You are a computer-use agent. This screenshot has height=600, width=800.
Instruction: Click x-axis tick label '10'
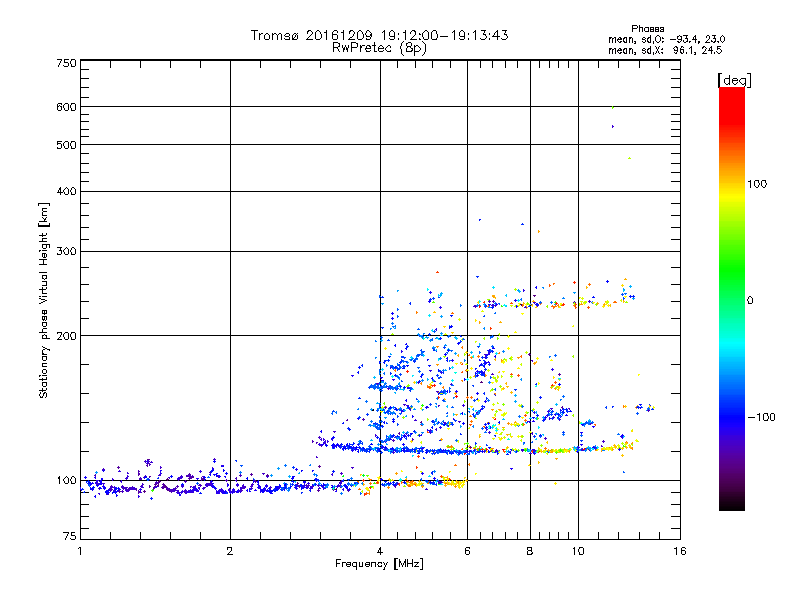(x=578, y=551)
